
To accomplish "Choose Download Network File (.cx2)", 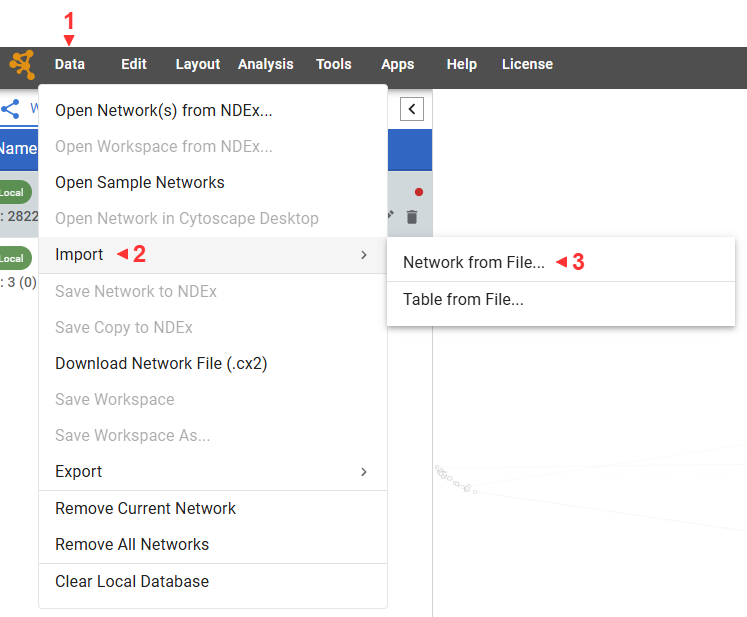I will [213, 364].
